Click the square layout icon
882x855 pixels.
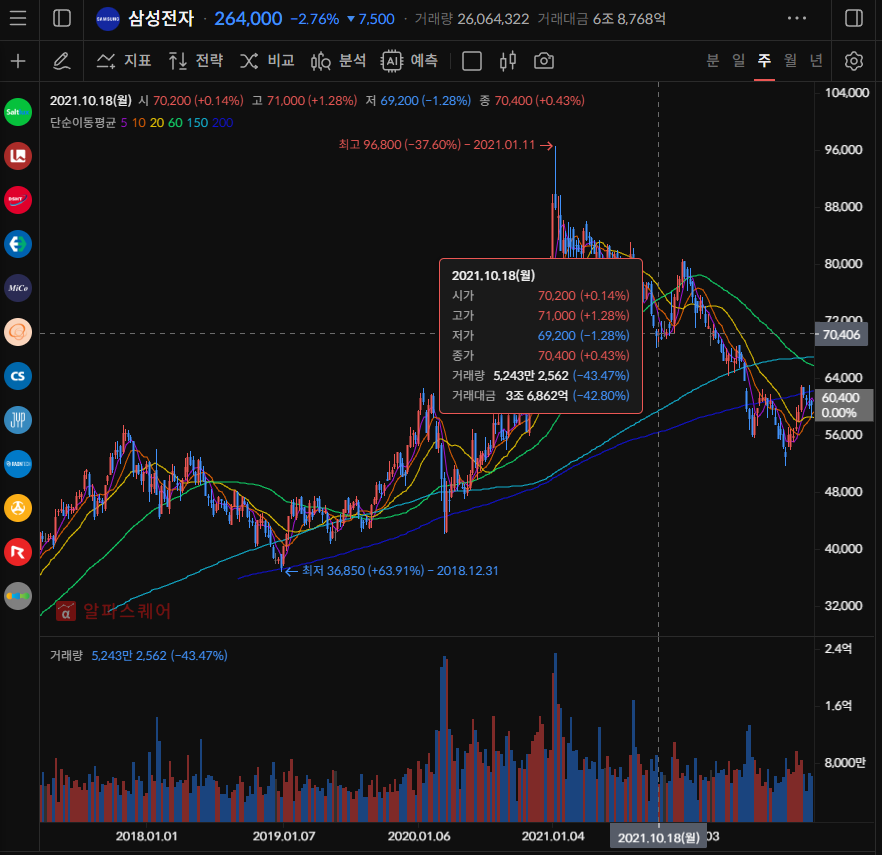click(x=472, y=61)
